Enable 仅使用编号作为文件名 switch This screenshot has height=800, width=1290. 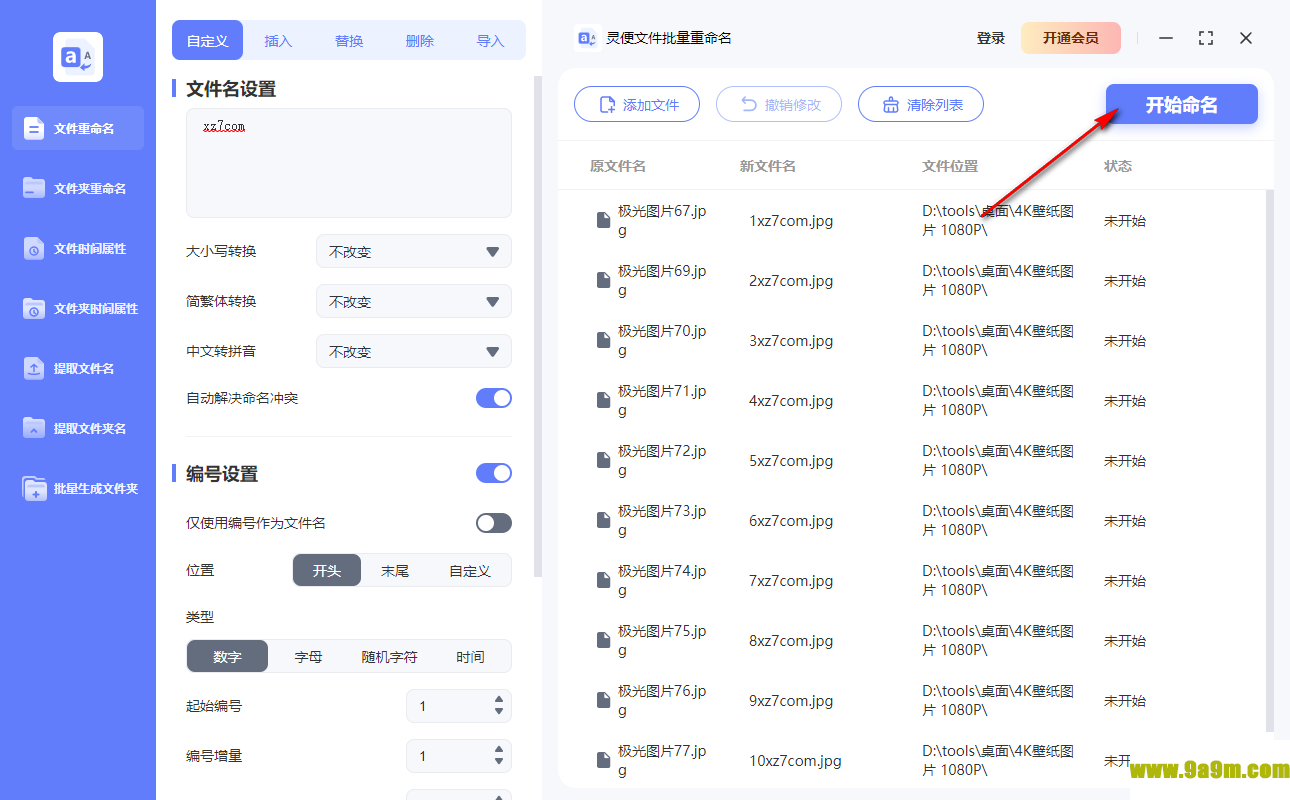point(494,523)
